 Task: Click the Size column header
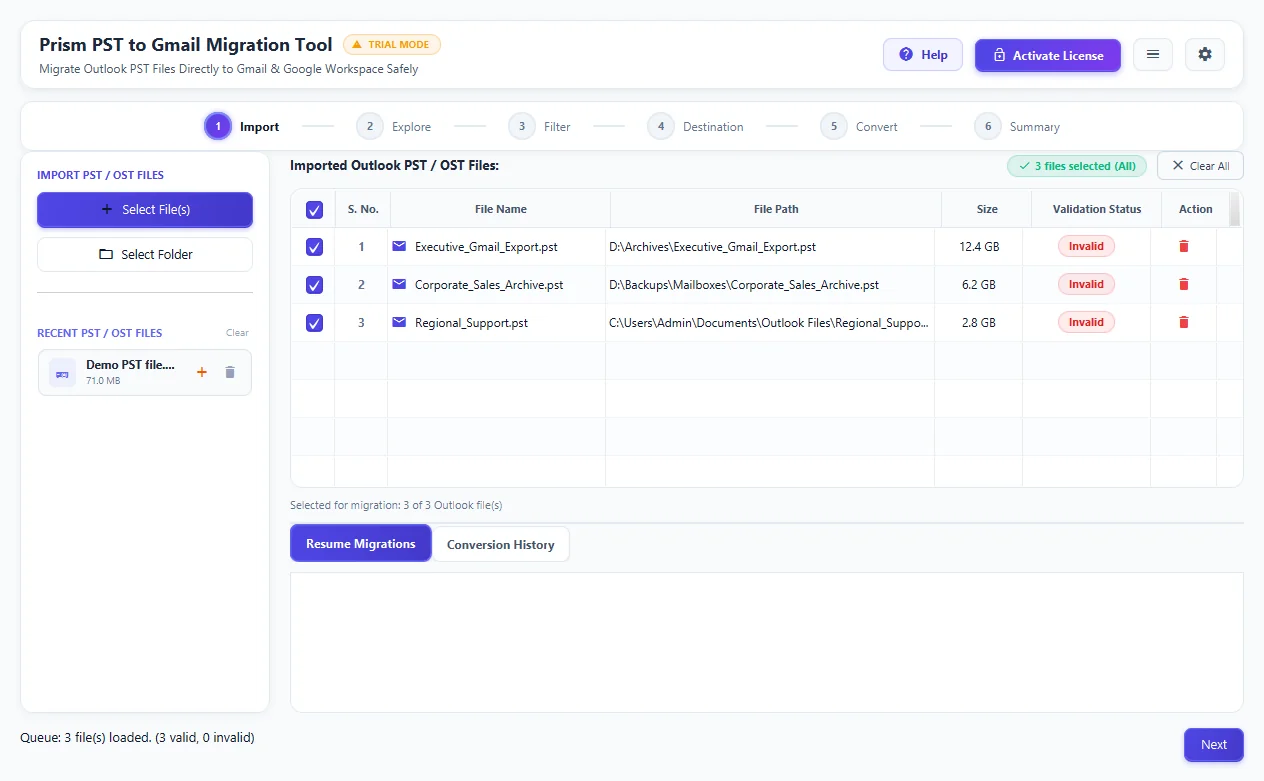point(987,210)
